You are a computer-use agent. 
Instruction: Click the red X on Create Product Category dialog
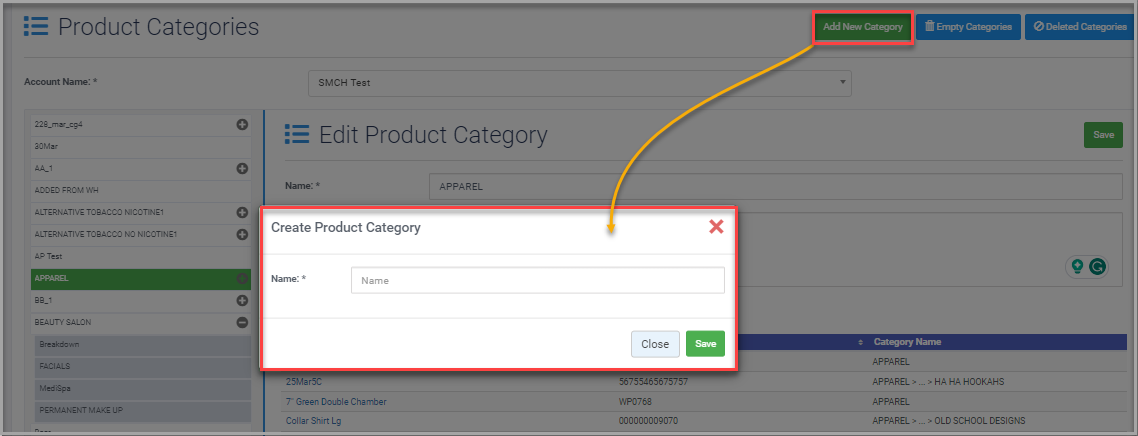click(x=716, y=227)
